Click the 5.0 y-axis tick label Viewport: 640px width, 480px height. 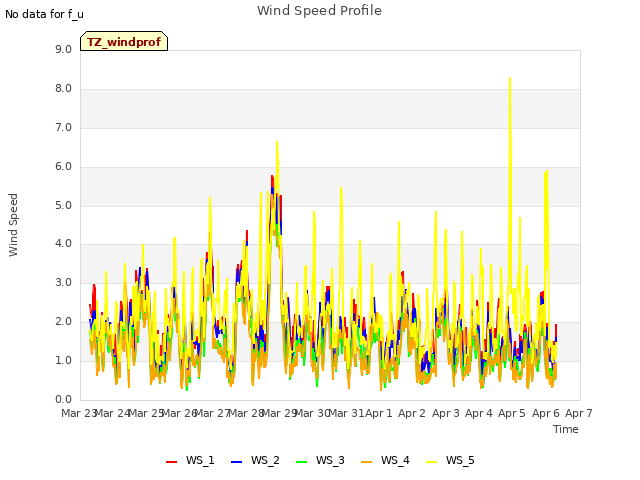point(63,206)
